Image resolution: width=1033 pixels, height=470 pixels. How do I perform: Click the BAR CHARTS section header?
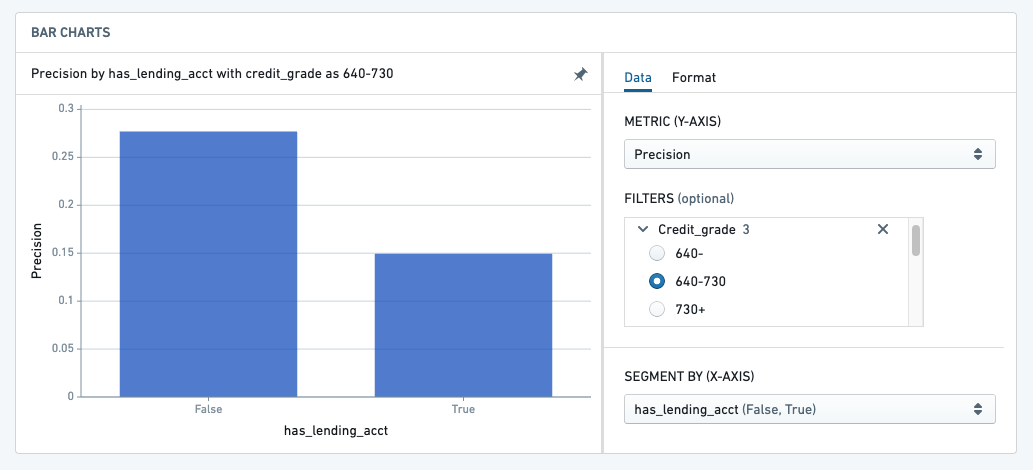[x=70, y=32]
